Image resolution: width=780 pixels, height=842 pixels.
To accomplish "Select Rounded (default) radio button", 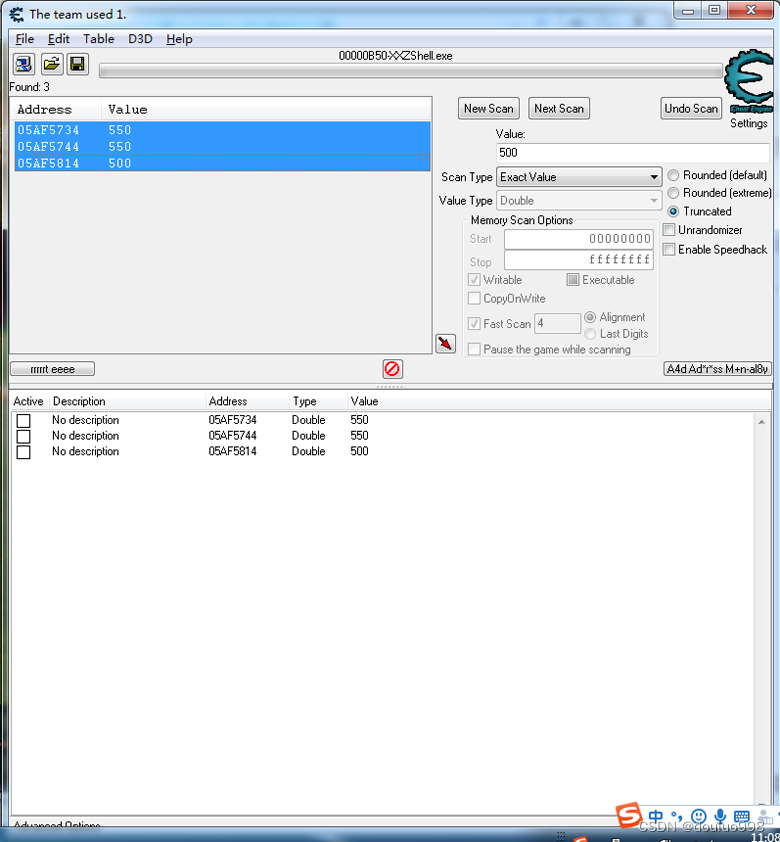I will pos(673,175).
